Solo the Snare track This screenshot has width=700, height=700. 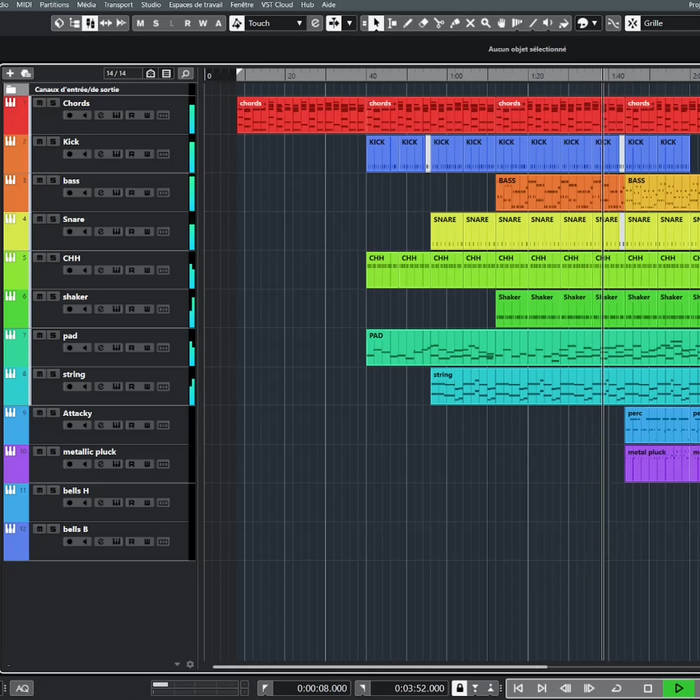coord(53,219)
